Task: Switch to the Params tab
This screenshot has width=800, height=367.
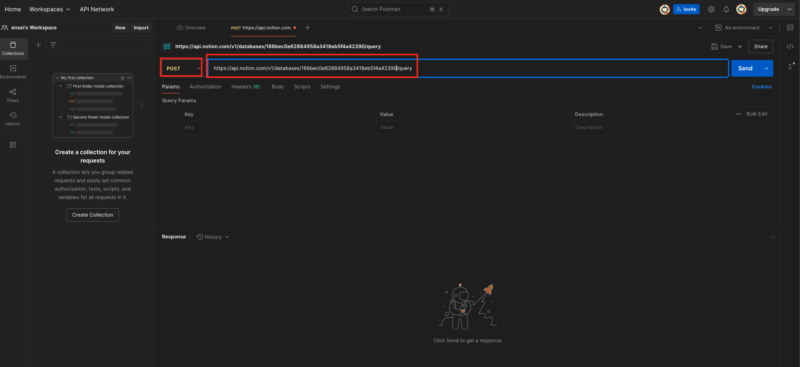Action: (170, 87)
